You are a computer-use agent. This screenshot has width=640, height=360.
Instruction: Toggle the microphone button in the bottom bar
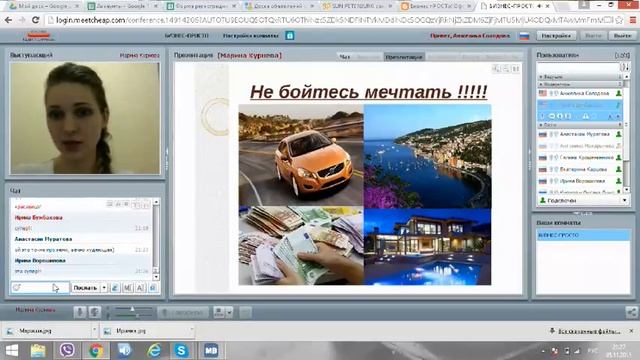pyautogui.click(x=80, y=312)
